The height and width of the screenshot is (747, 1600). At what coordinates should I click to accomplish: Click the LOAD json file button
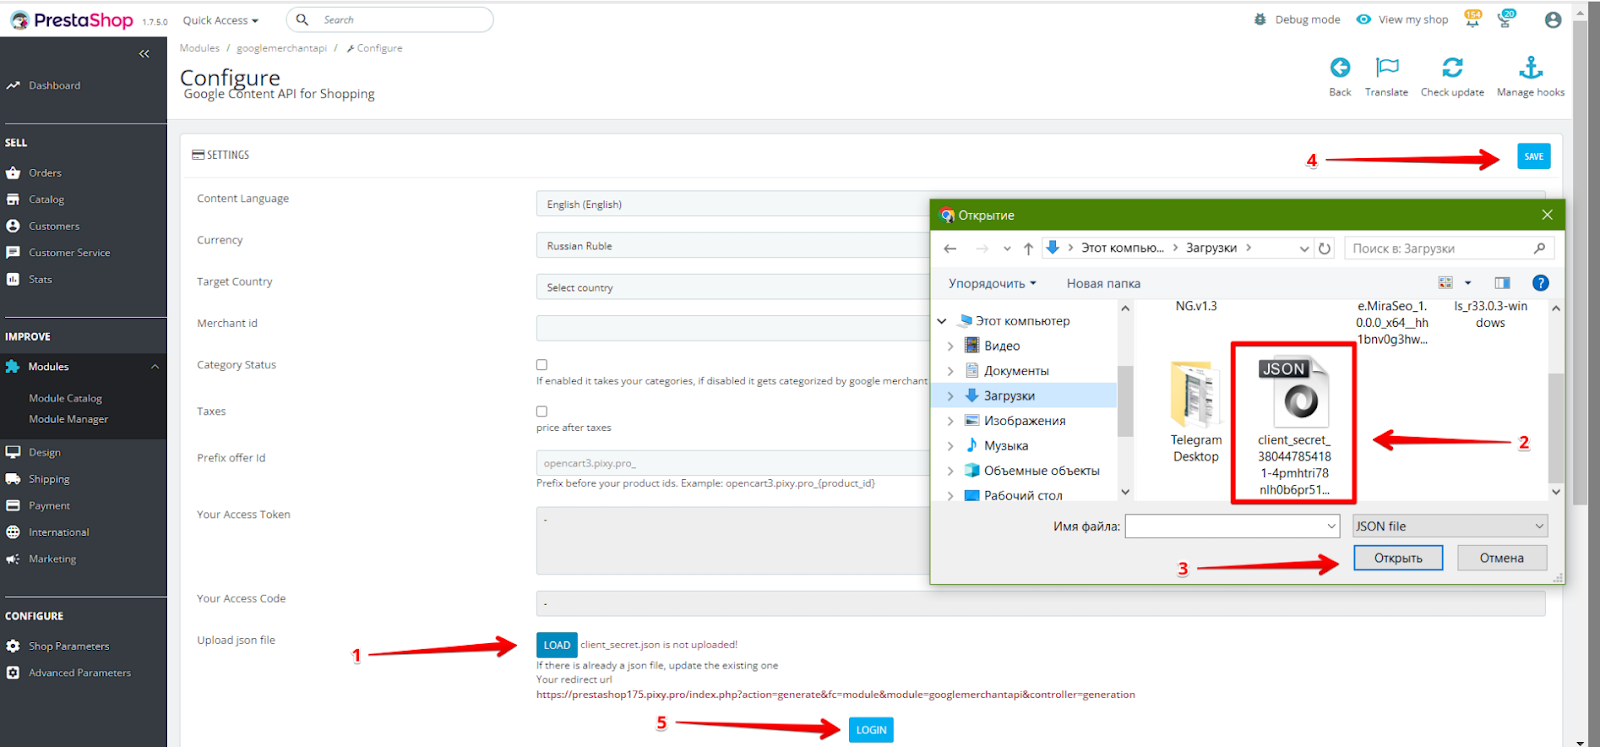click(557, 645)
